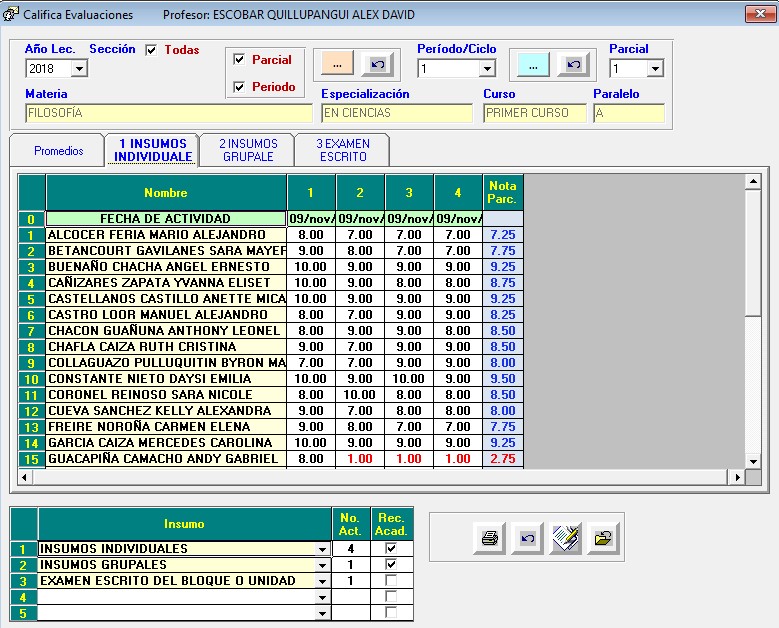This screenshot has height=628, width=779.
Task: Click the undo icon next to cyan button
Action: point(573,63)
